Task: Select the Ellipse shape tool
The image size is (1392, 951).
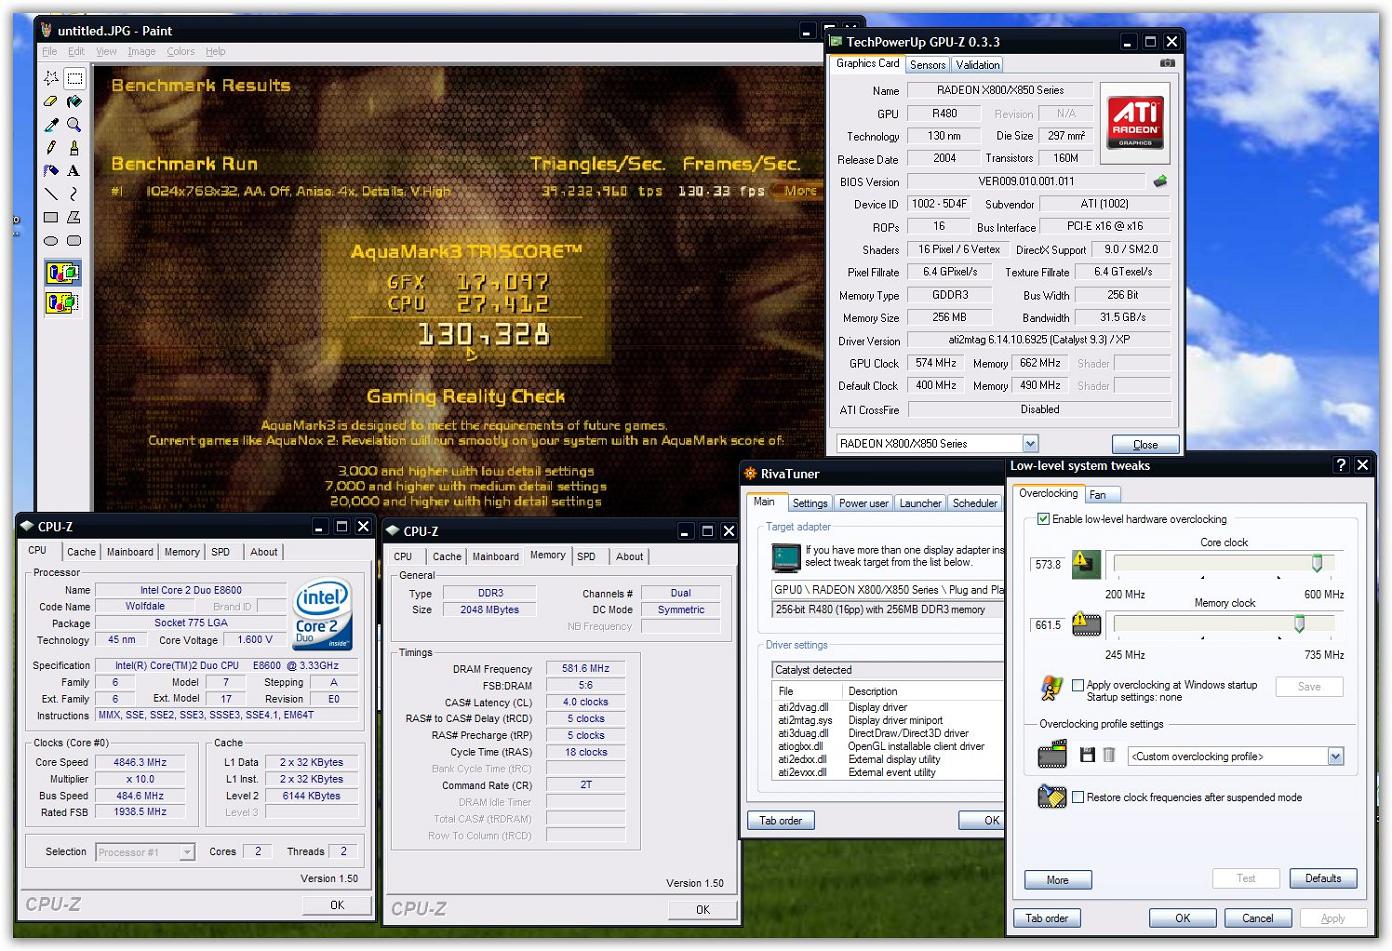Action: [51, 240]
